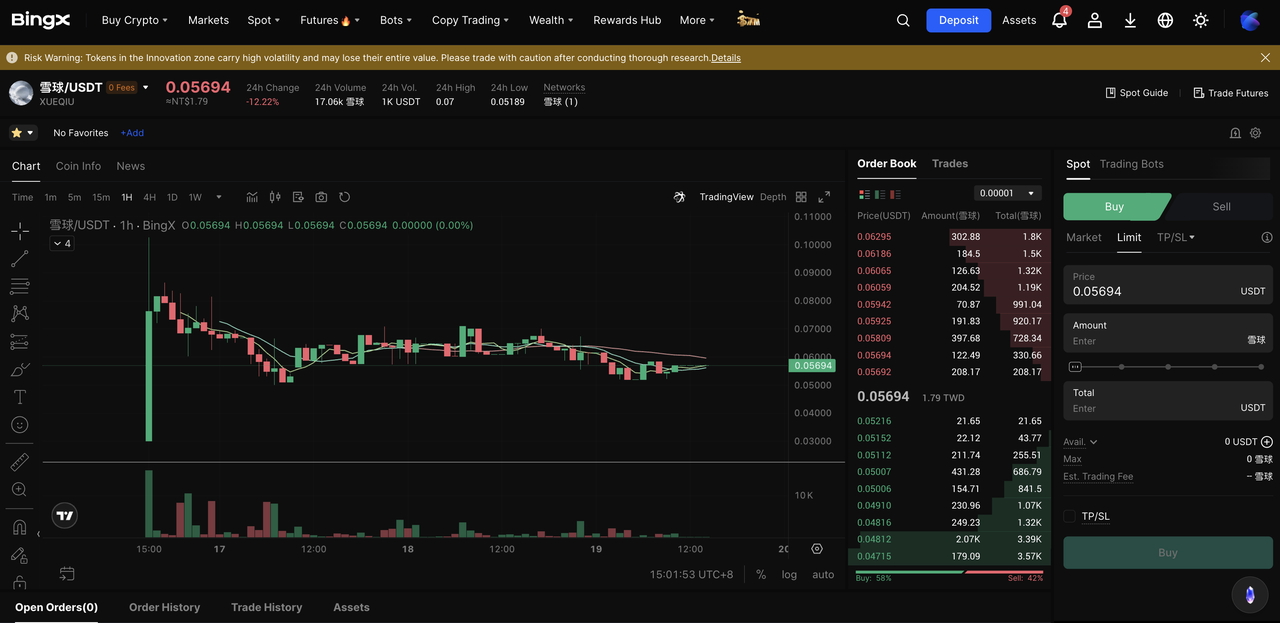This screenshot has width=1280, height=623.
Task: Open the risk warning Details link
Action: pos(725,58)
